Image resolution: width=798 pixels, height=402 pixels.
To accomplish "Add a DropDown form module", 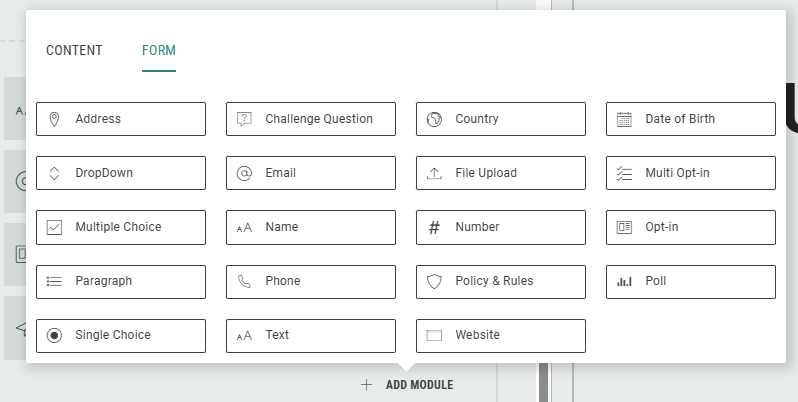I will [x=120, y=173].
